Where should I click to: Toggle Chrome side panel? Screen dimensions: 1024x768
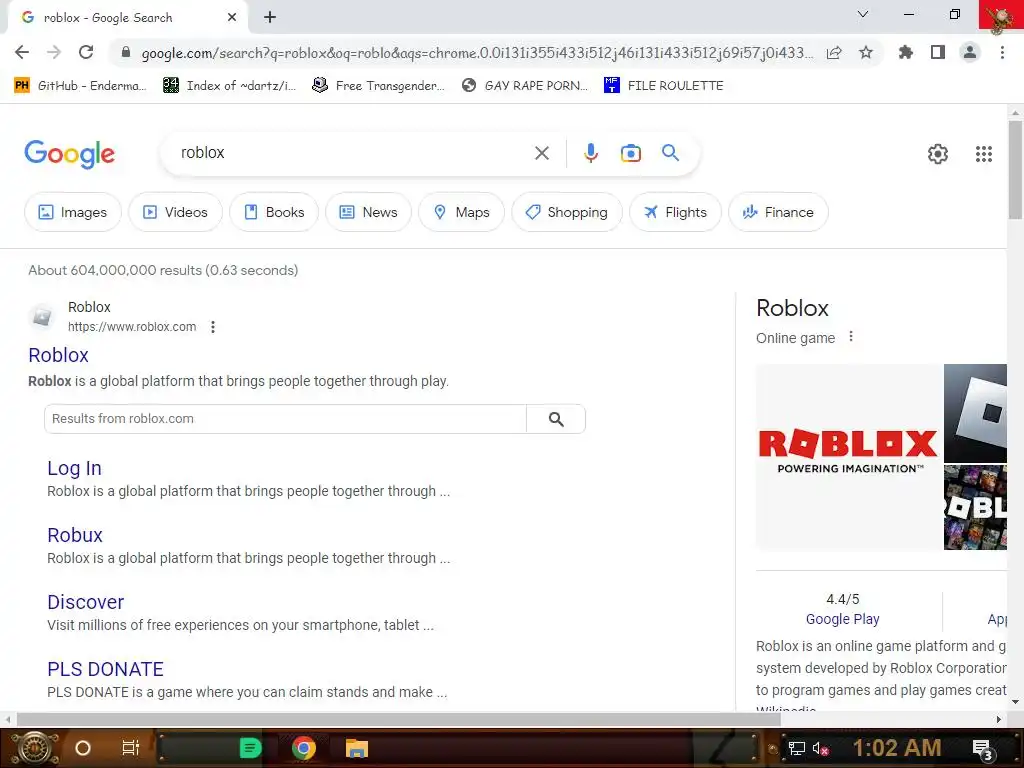point(938,52)
